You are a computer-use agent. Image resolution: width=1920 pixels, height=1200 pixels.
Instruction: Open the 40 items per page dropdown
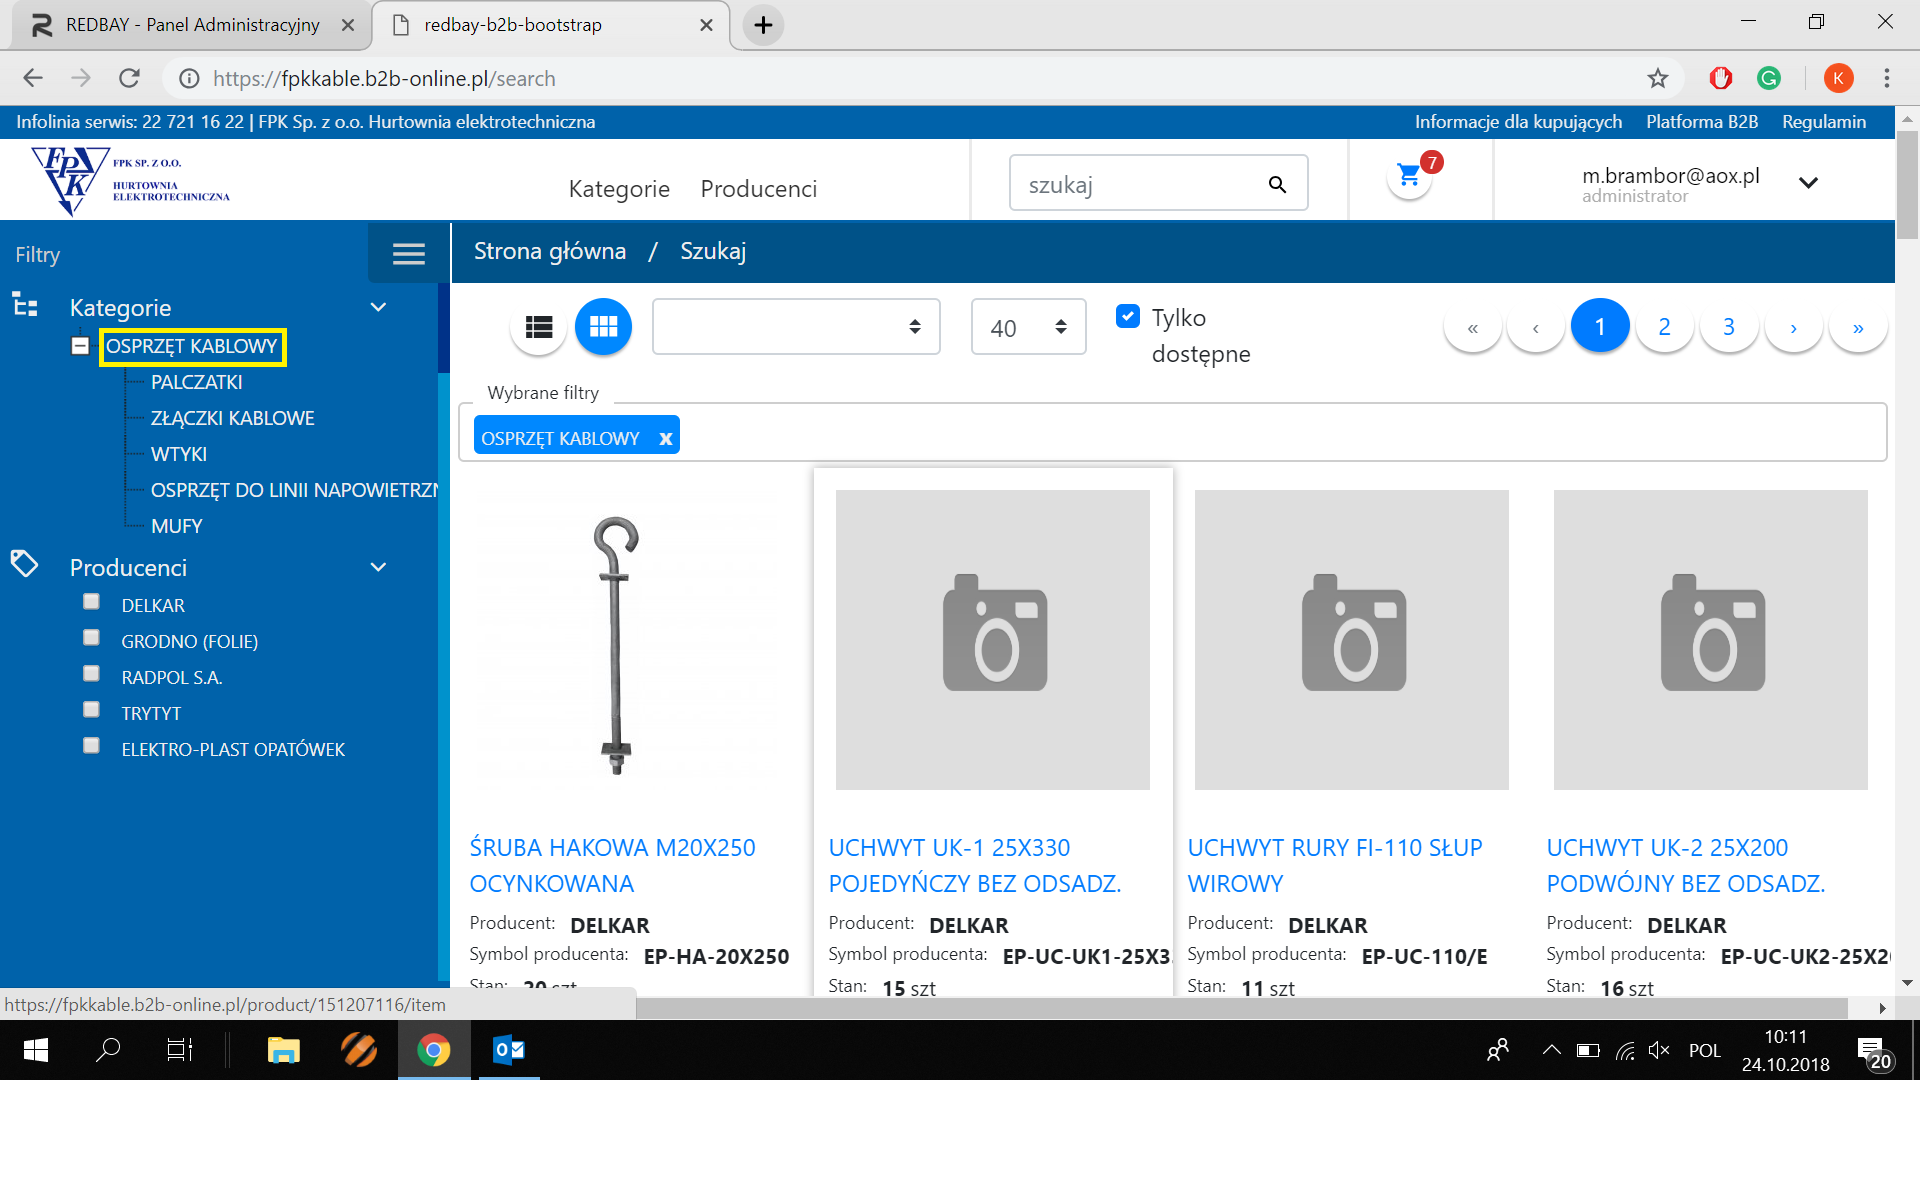[1028, 327]
